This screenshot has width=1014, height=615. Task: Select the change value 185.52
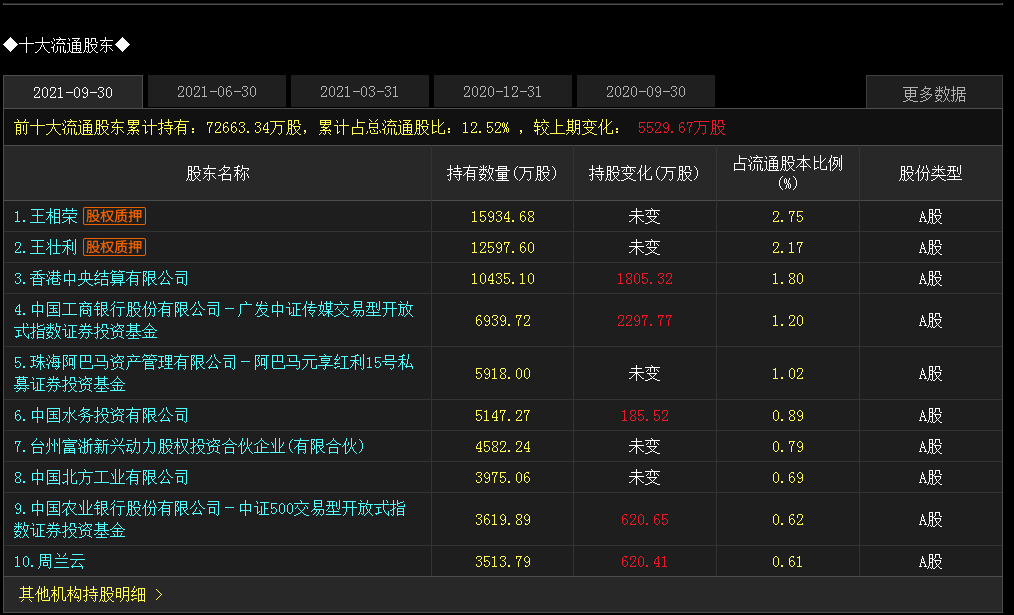coord(645,416)
